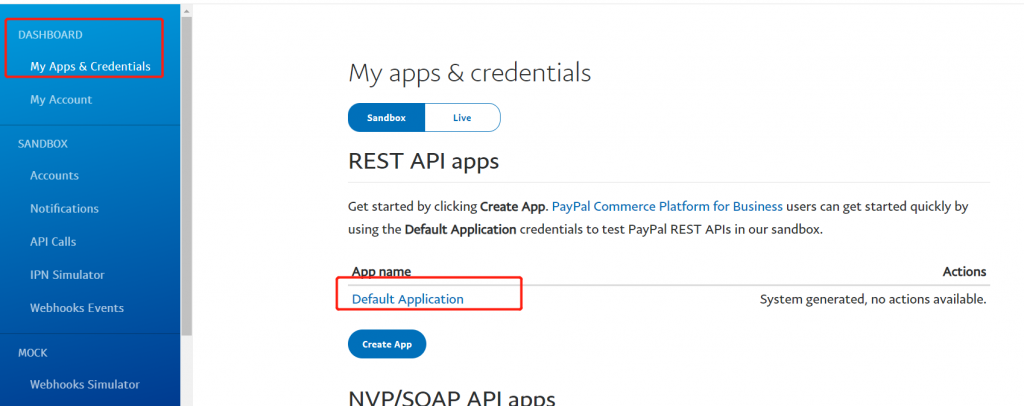Click the App name column header
The height and width of the screenshot is (406, 1024).
[x=381, y=272]
